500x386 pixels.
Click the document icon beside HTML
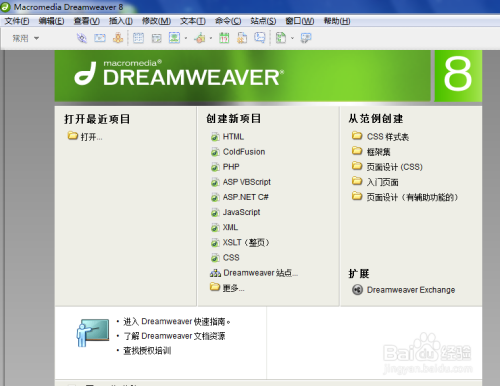tap(215, 137)
